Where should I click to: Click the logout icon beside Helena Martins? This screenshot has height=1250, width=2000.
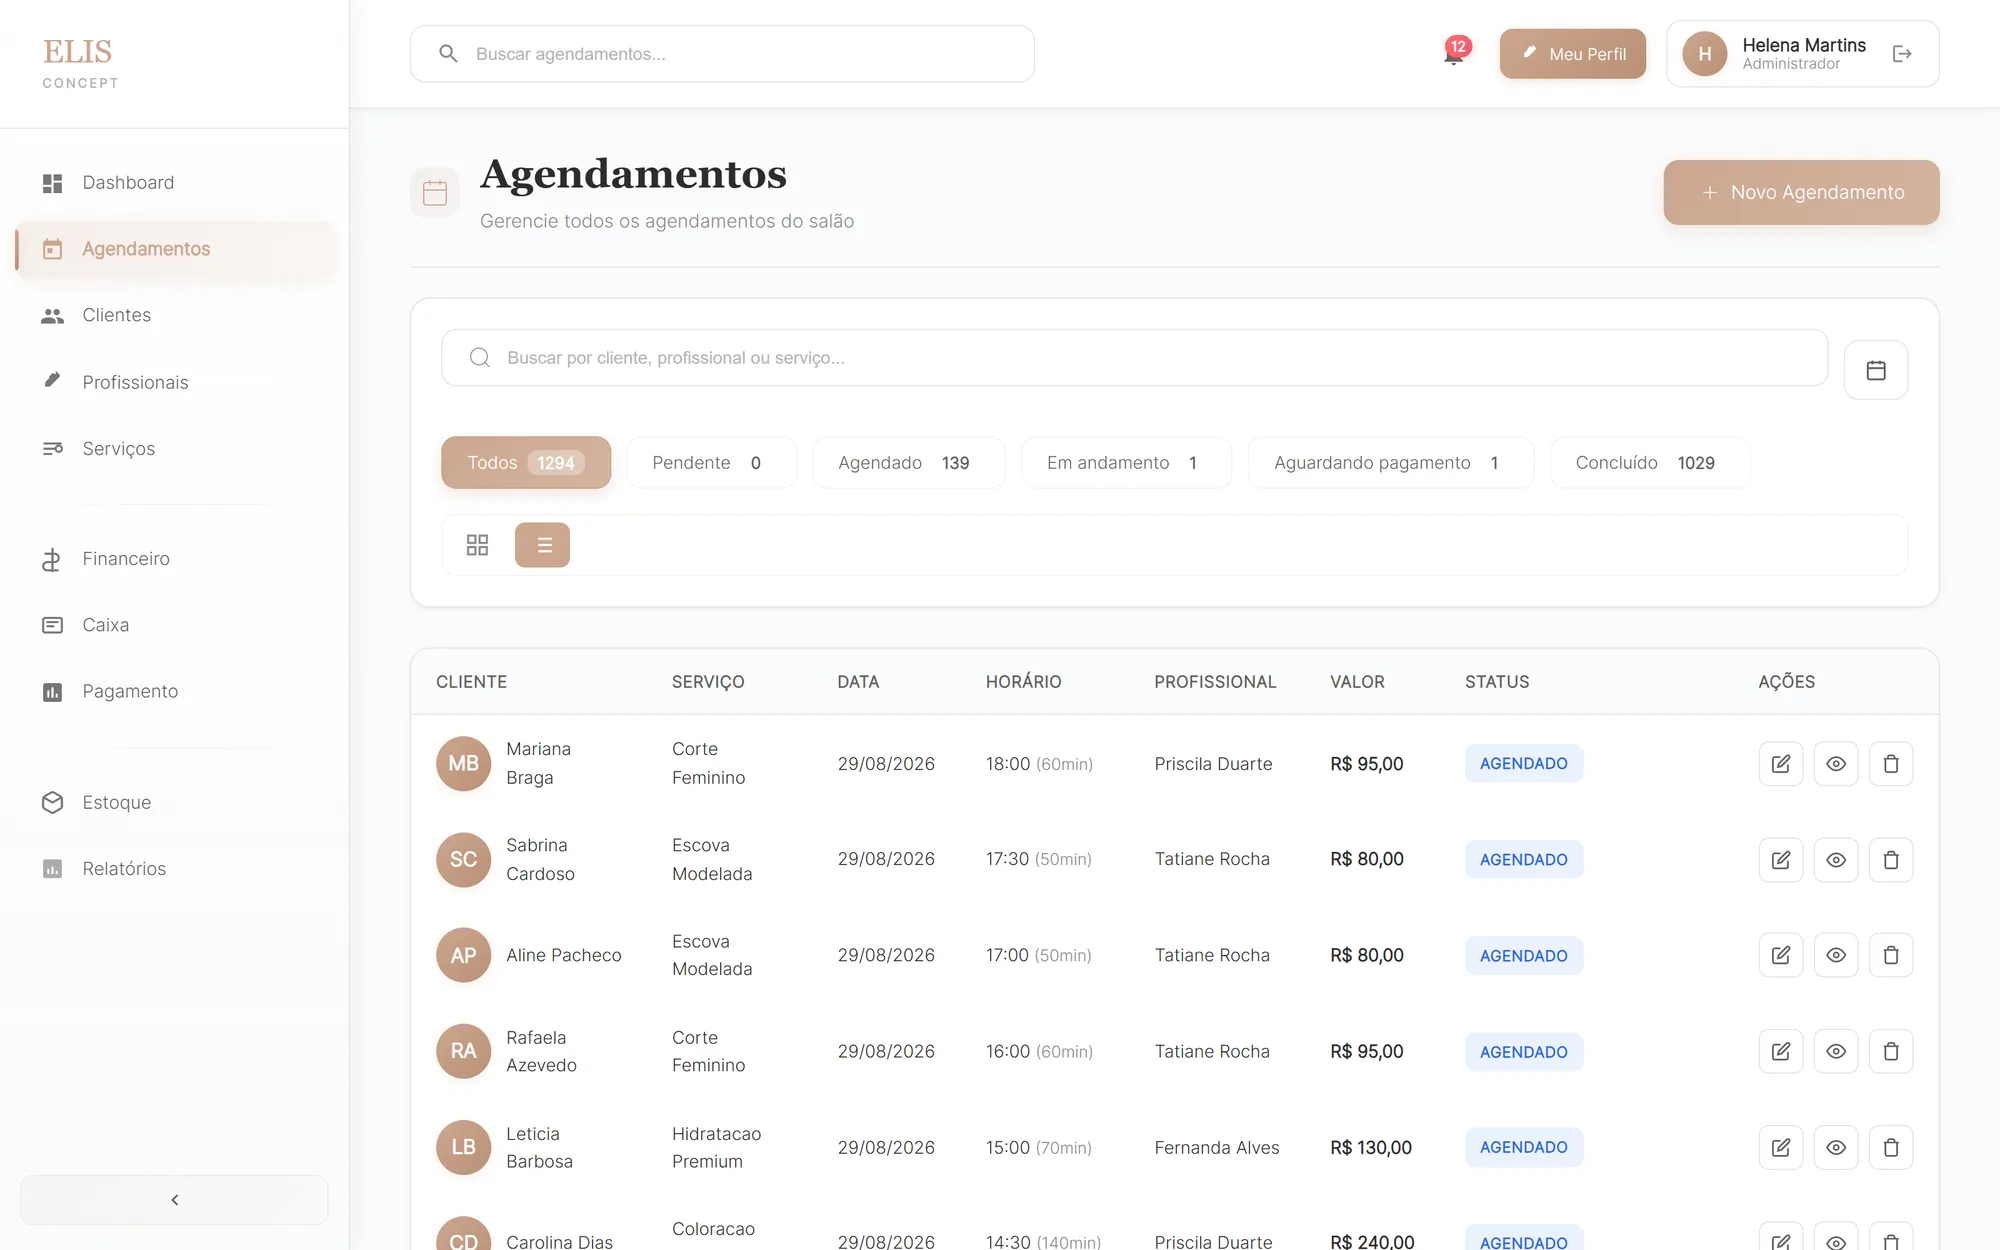(1902, 54)
